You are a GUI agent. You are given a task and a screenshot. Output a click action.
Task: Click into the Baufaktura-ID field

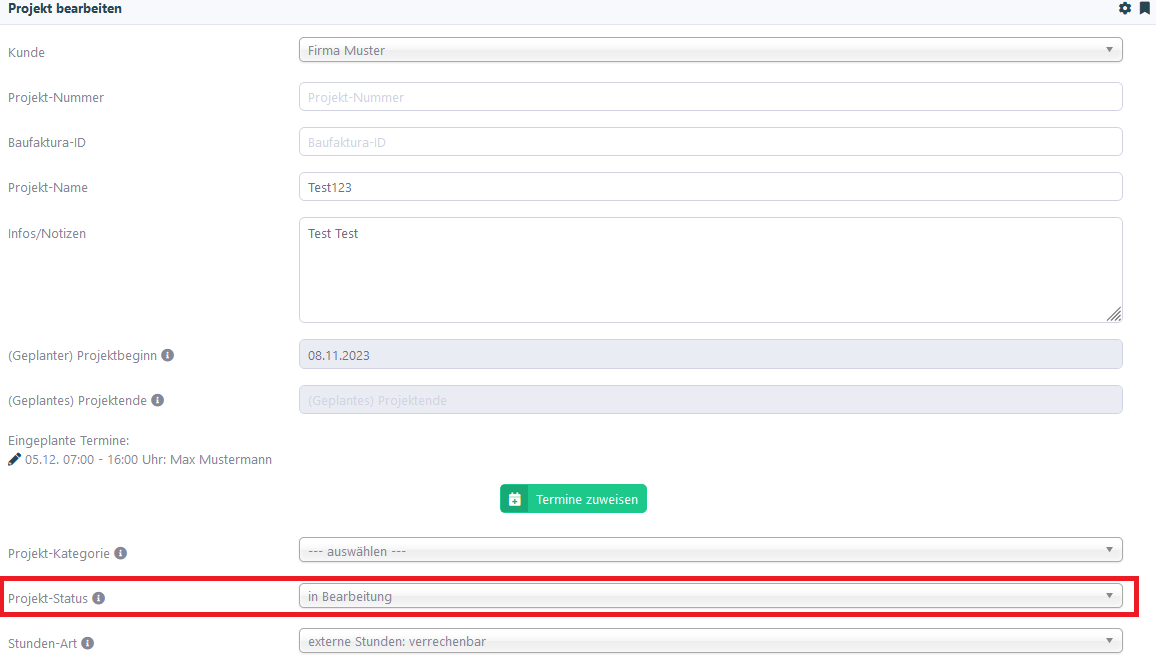coord(711,142)
